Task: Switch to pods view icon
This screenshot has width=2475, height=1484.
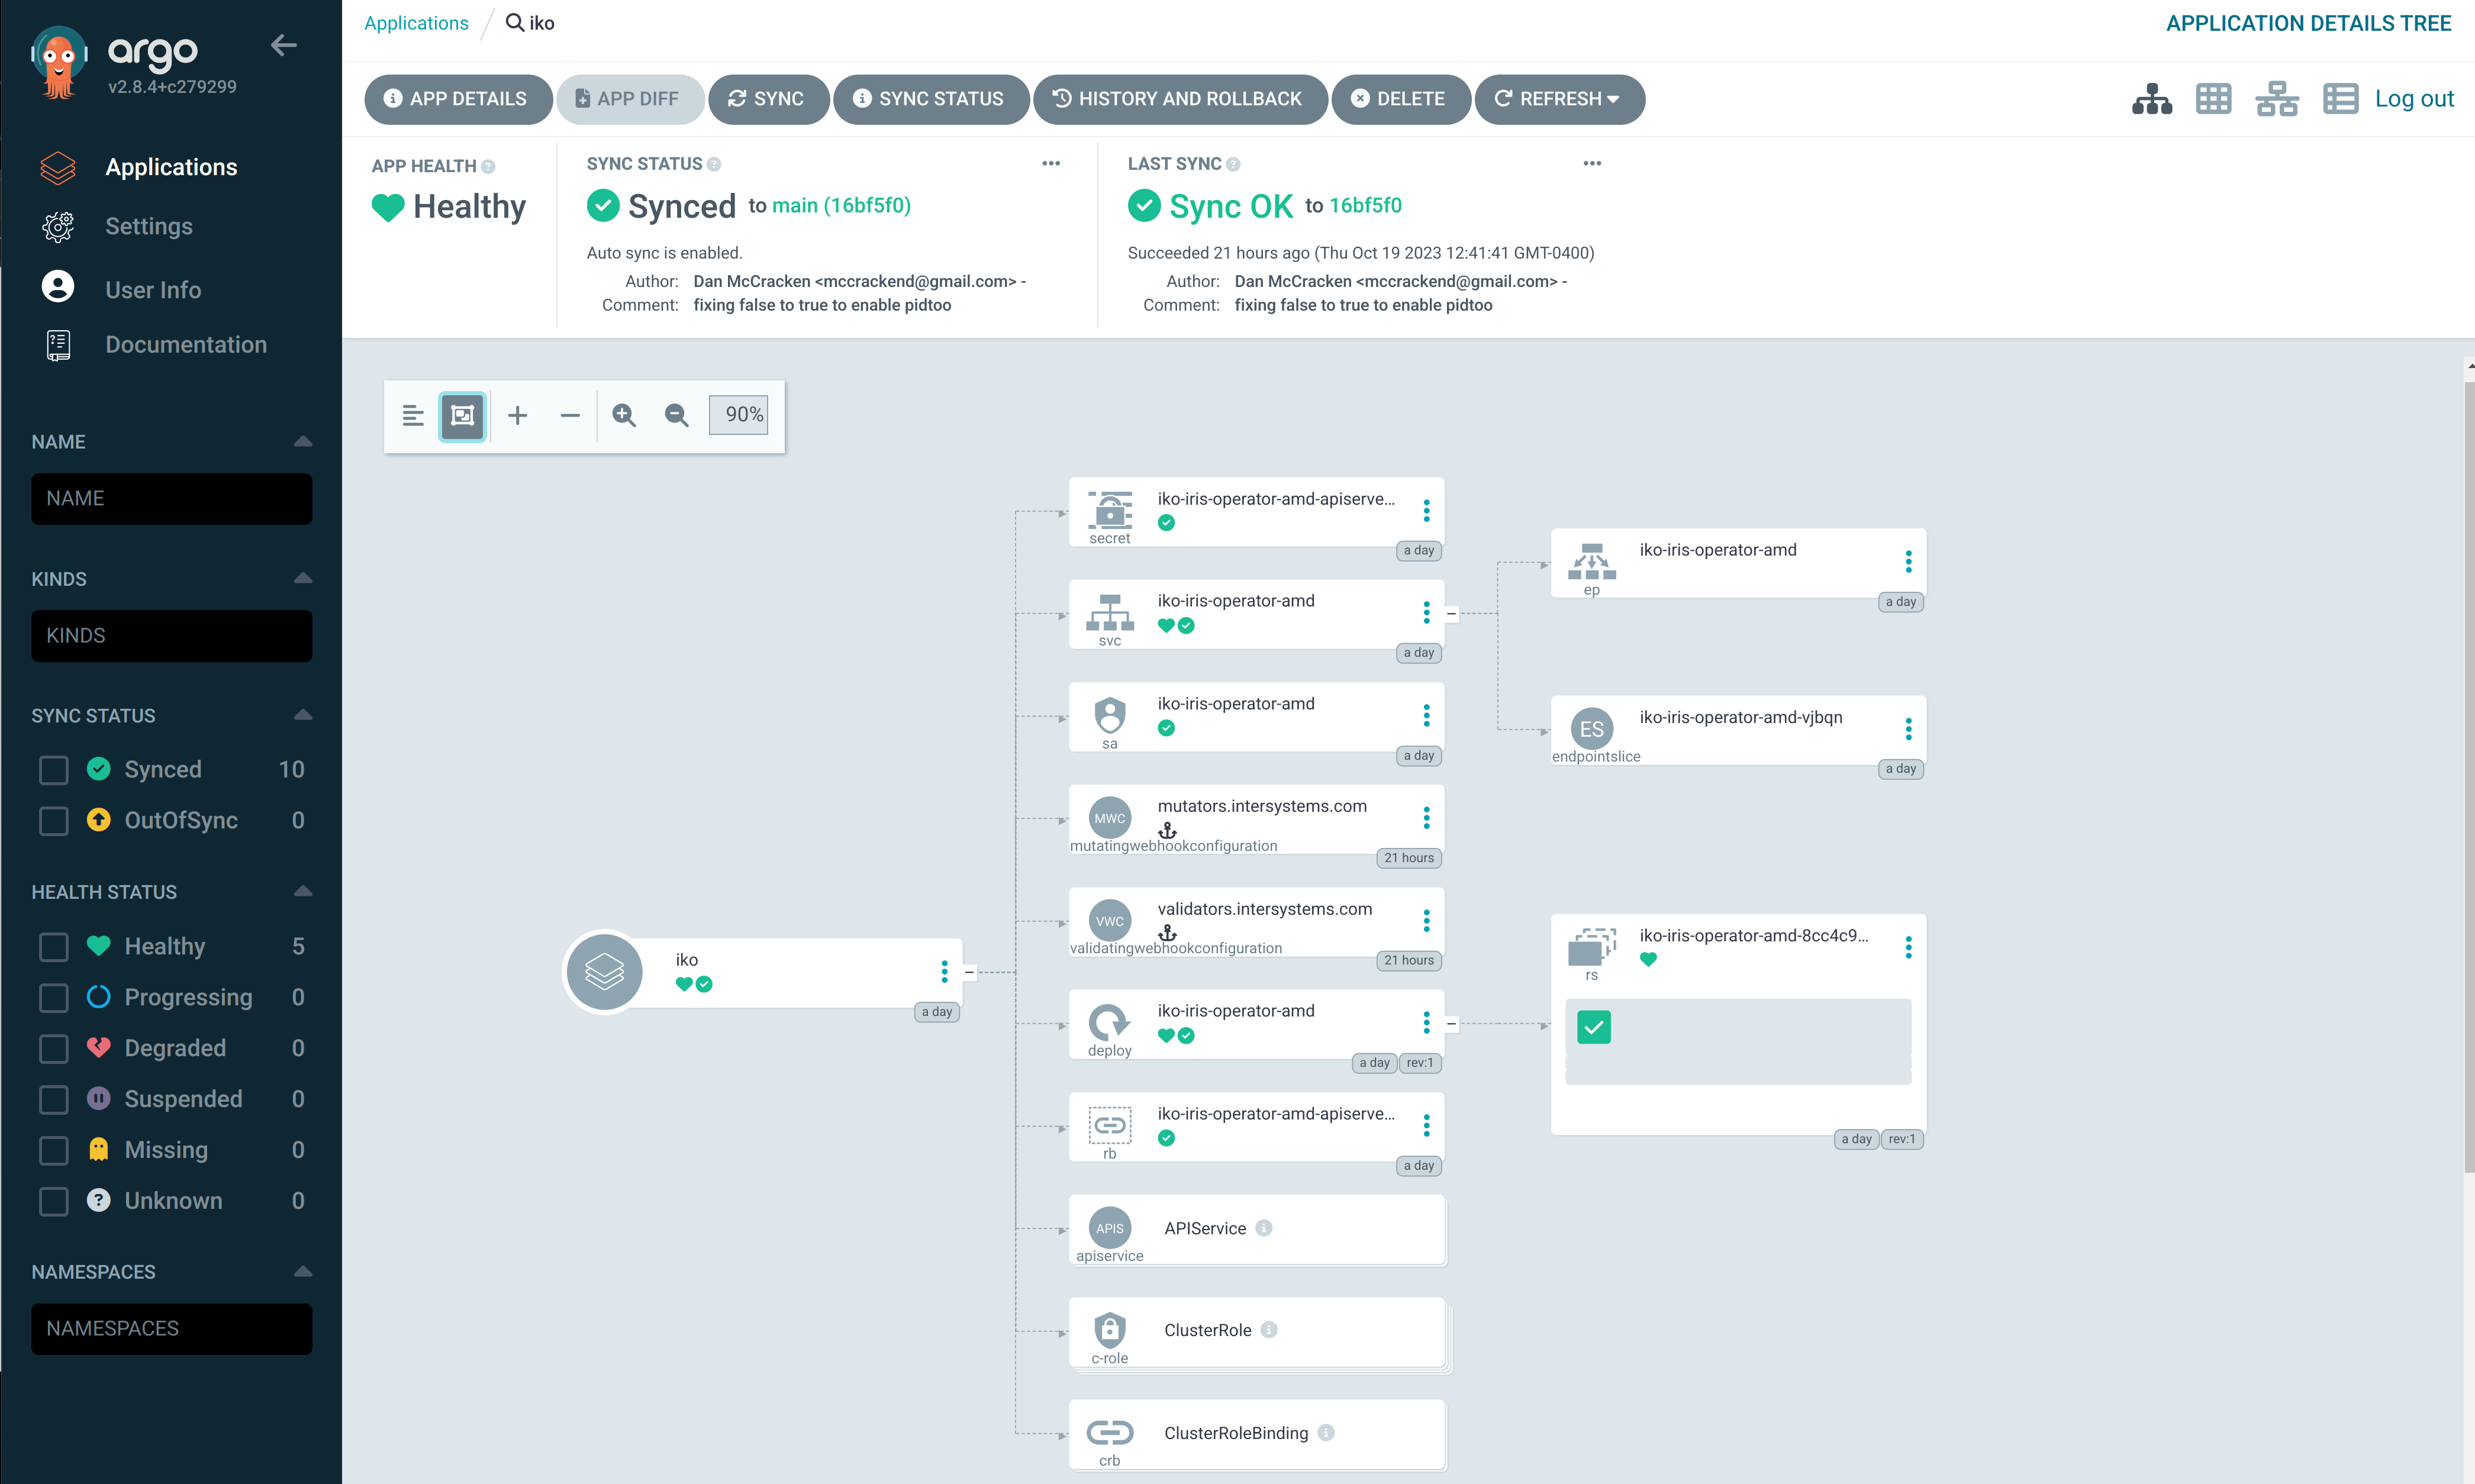Action: coord(2213,99)
